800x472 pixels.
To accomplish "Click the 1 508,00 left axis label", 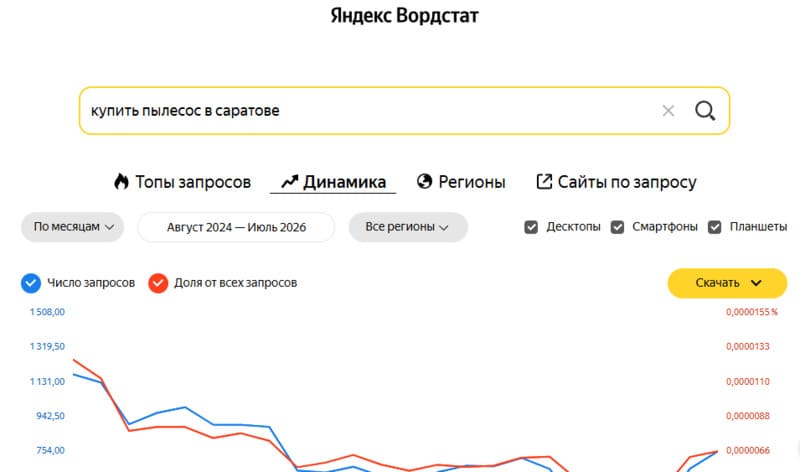I will click(x=47, y=312).
